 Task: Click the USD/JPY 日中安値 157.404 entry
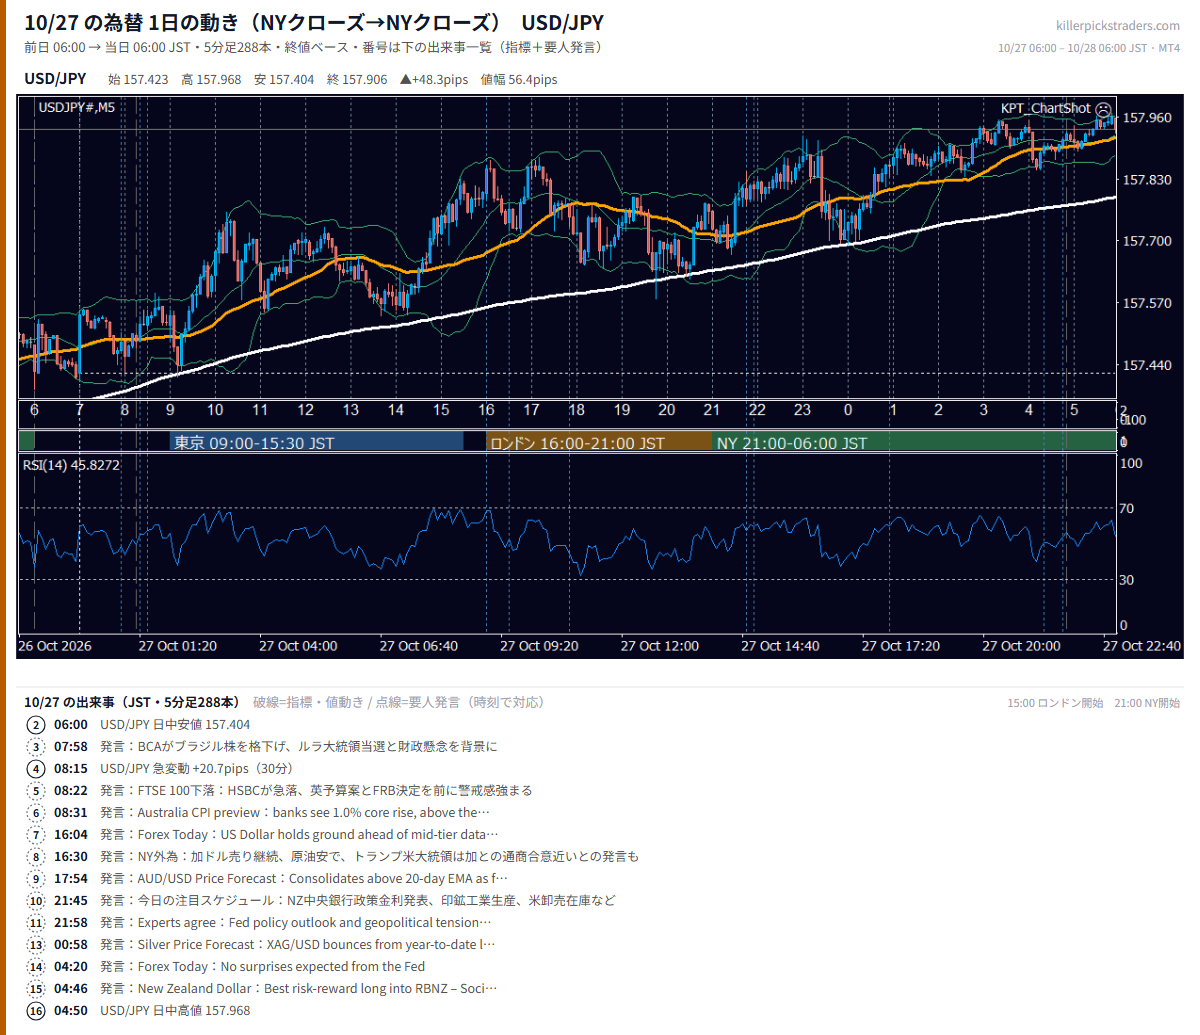[175, 725]
